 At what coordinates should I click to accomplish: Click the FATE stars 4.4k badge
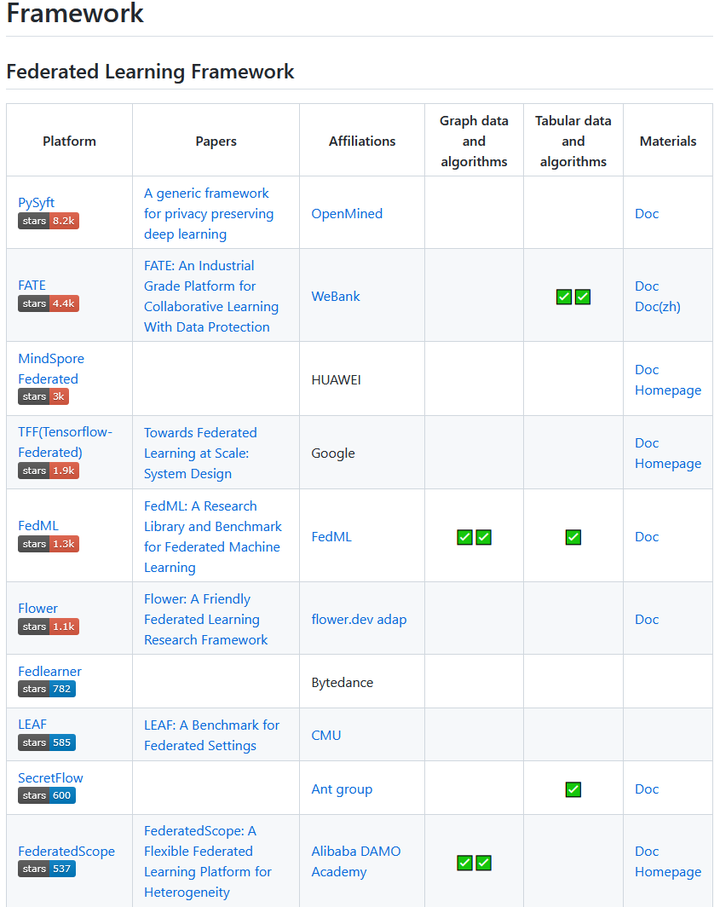pos(48,304)
